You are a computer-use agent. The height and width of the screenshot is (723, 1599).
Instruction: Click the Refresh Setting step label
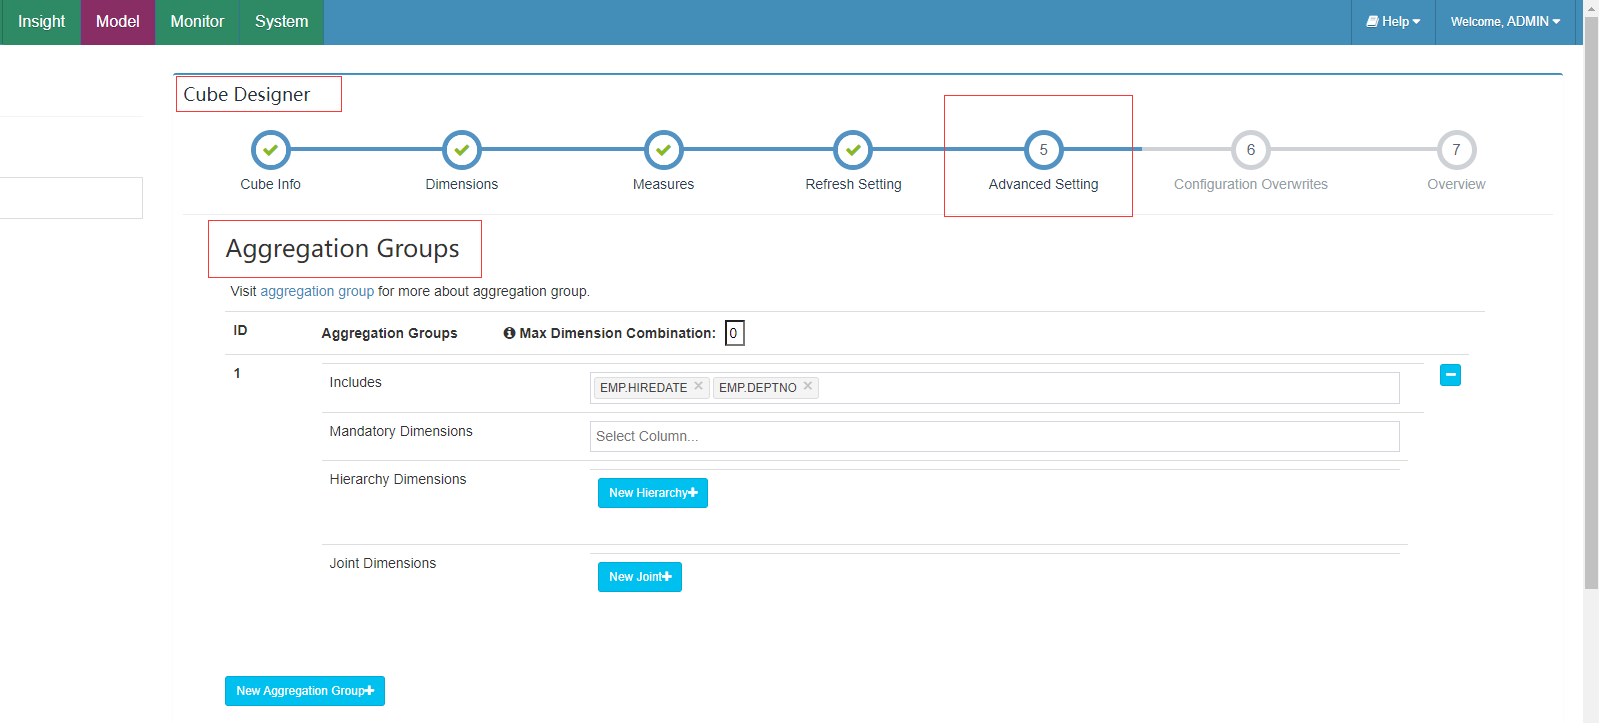pyautogui.click(x=853, y=184)
